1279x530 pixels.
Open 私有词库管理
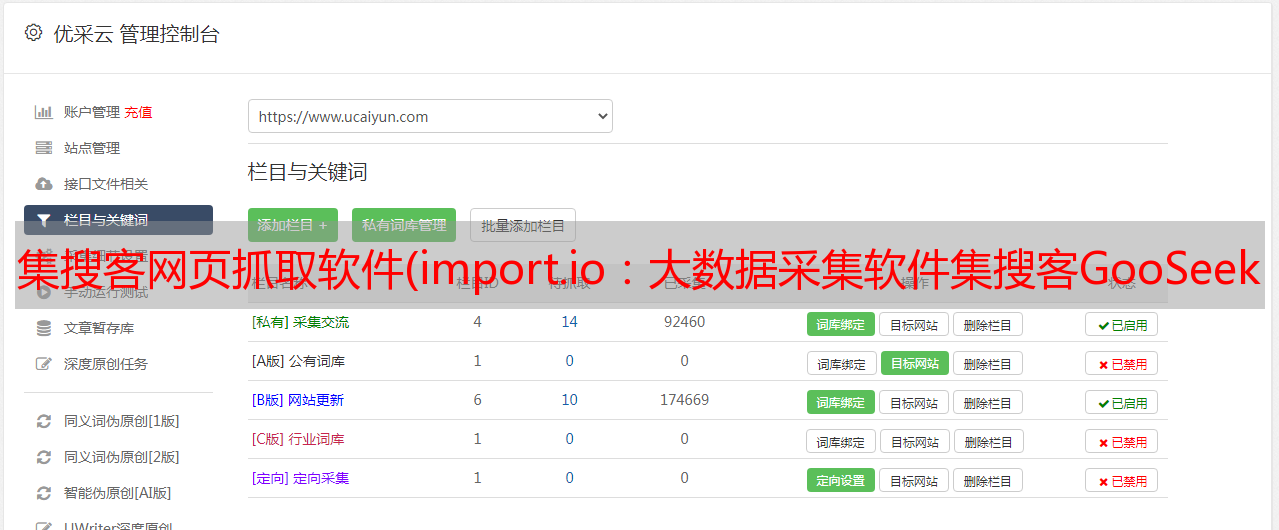coord(404,225)
